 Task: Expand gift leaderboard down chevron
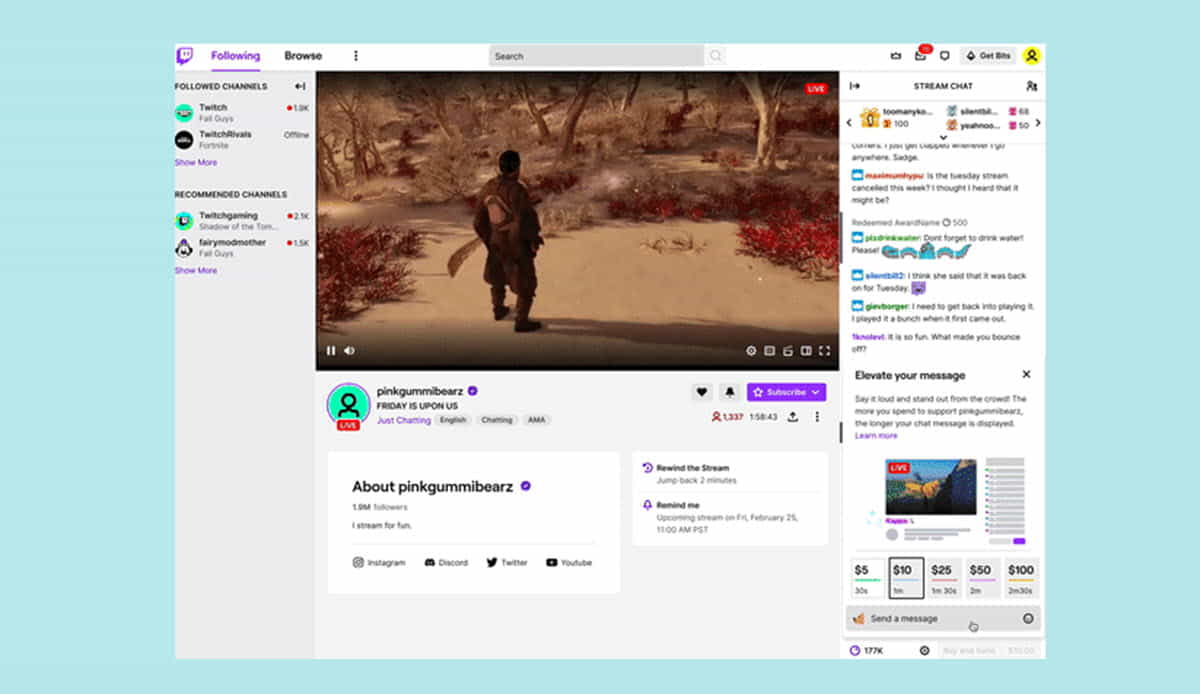(943, 137)
